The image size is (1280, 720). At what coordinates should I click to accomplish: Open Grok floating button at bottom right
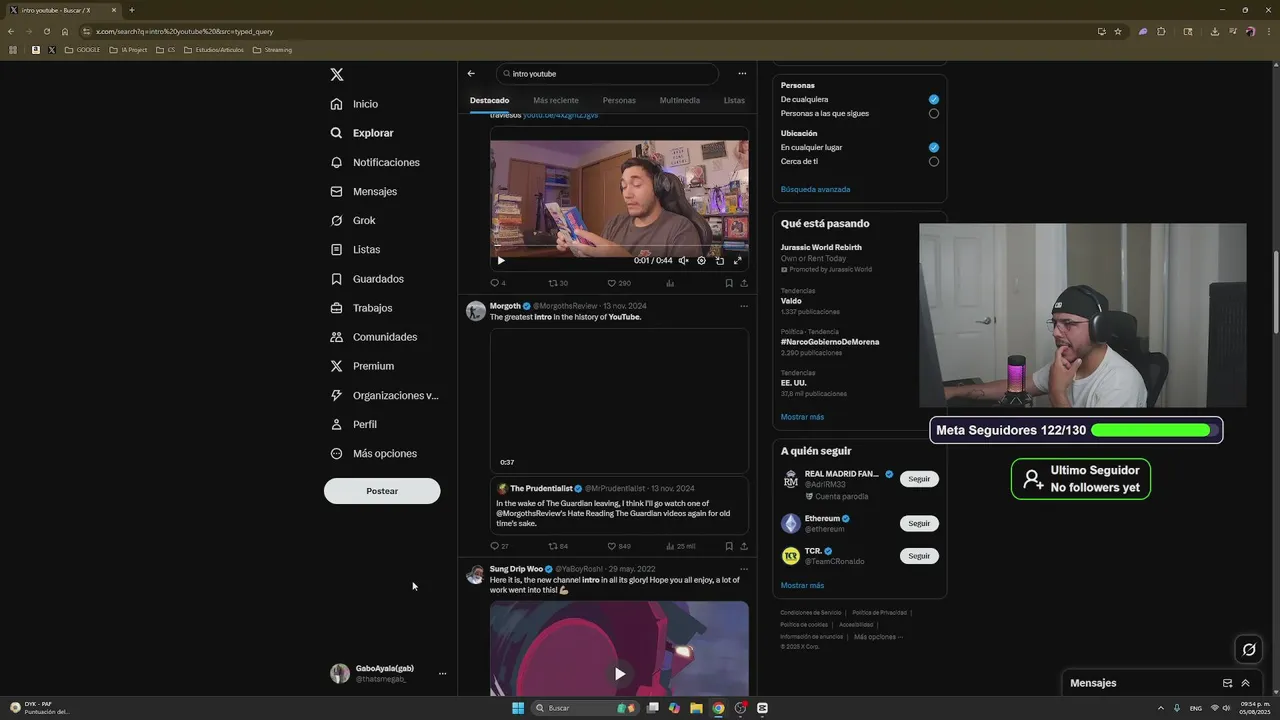click(x=1249, y=650)
